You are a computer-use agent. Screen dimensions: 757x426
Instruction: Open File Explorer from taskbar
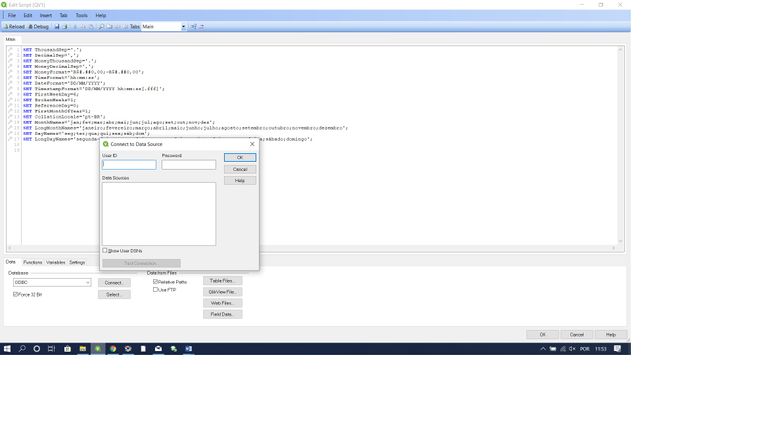[x=83, y=348]
